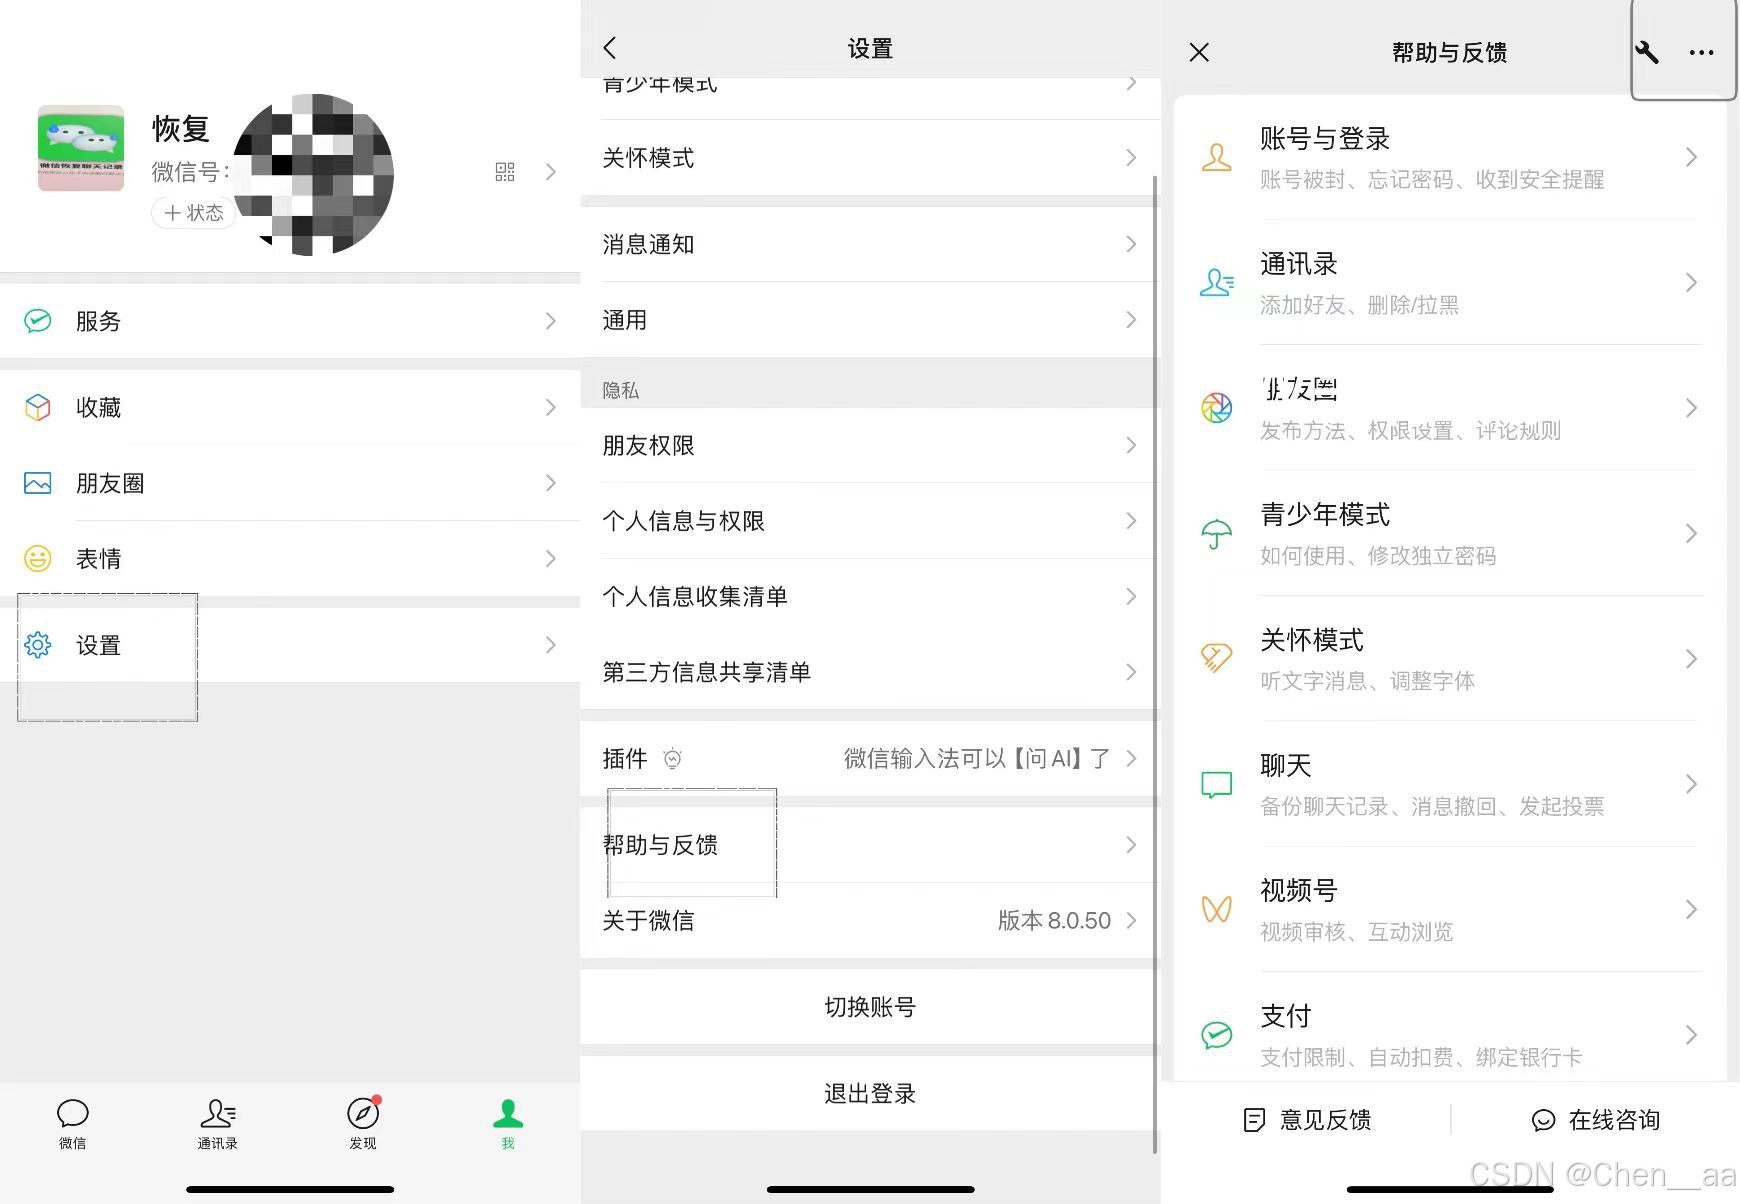Image resolution: width=1740 pixels, height=1204 pixels.
Task: Open 关怀模式 in the settings list
Action: tap(870, 158)
